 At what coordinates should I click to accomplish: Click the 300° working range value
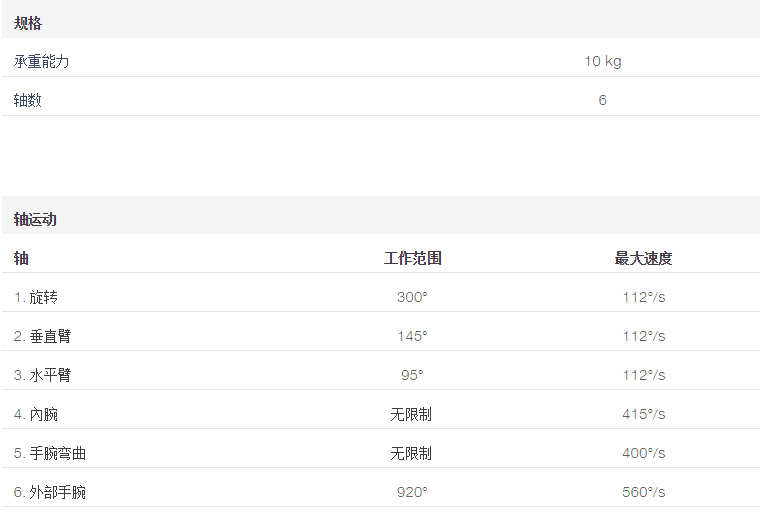[x=412, y=297]
